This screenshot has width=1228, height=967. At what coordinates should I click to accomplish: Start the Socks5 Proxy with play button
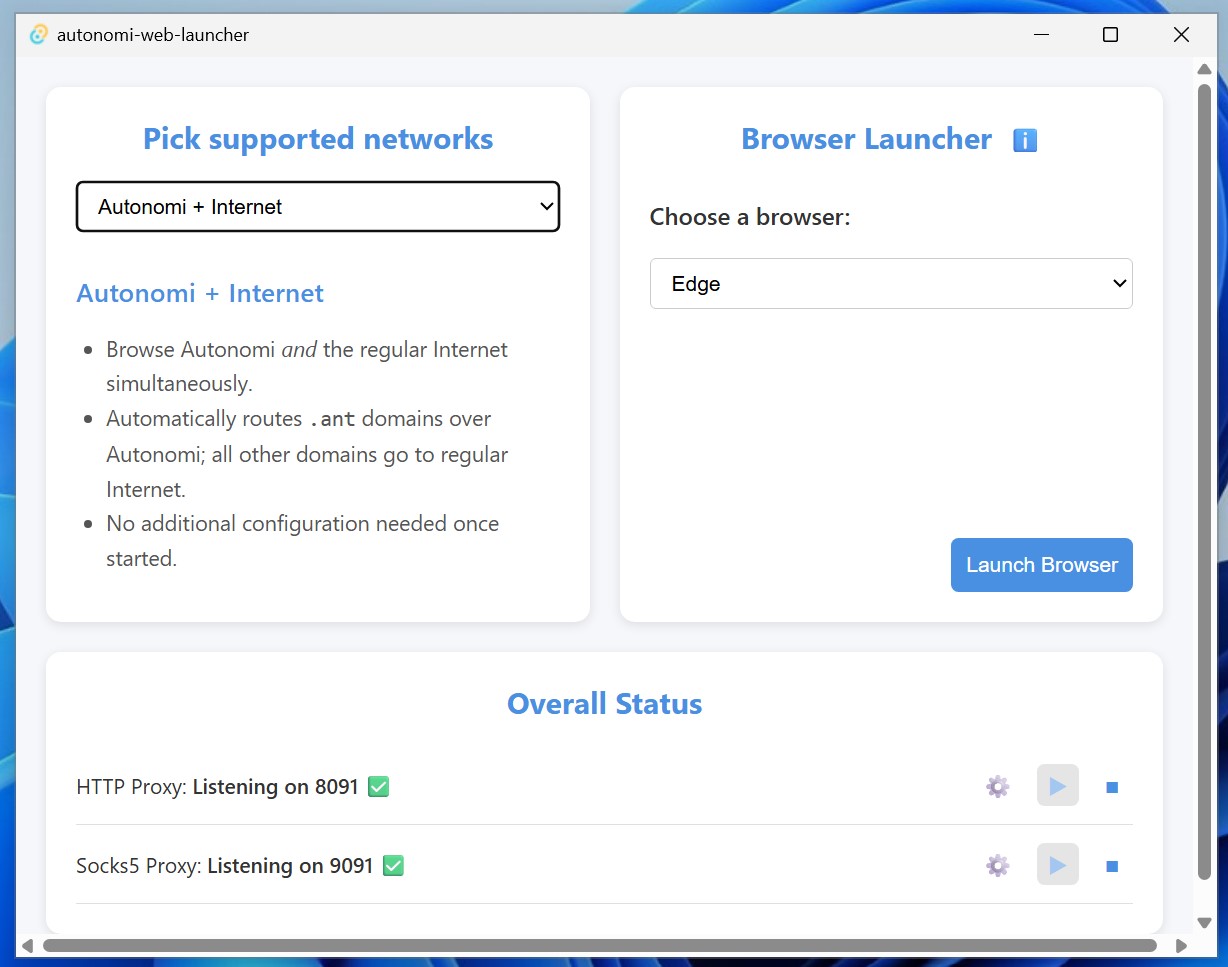pos(1057,865)
